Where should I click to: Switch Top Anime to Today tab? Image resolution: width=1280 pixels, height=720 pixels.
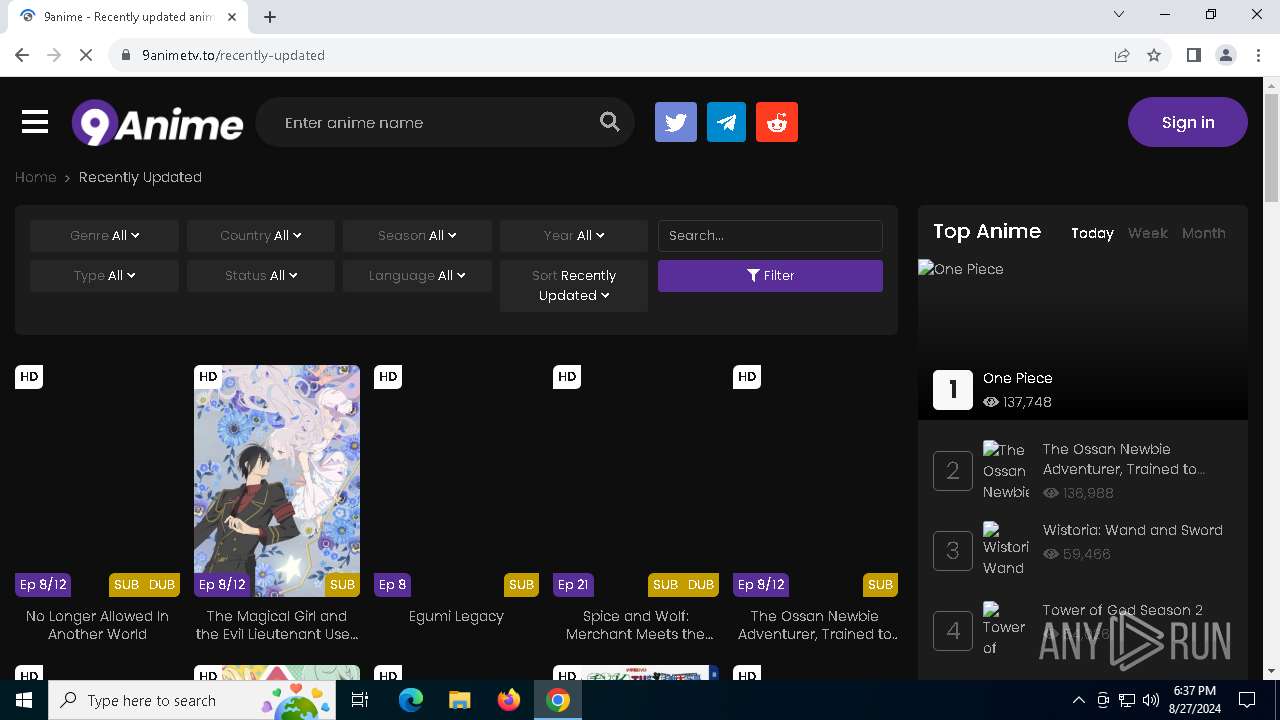(x=1092, y=233)
